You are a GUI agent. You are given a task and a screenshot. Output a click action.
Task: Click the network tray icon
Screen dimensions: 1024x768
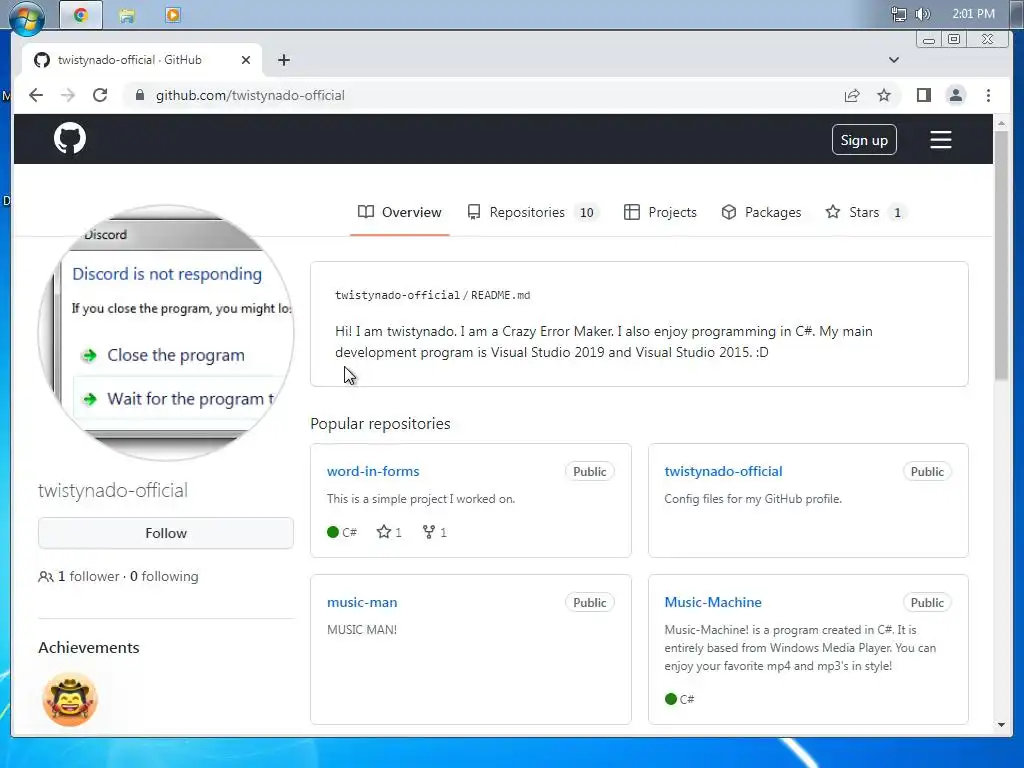899,14
